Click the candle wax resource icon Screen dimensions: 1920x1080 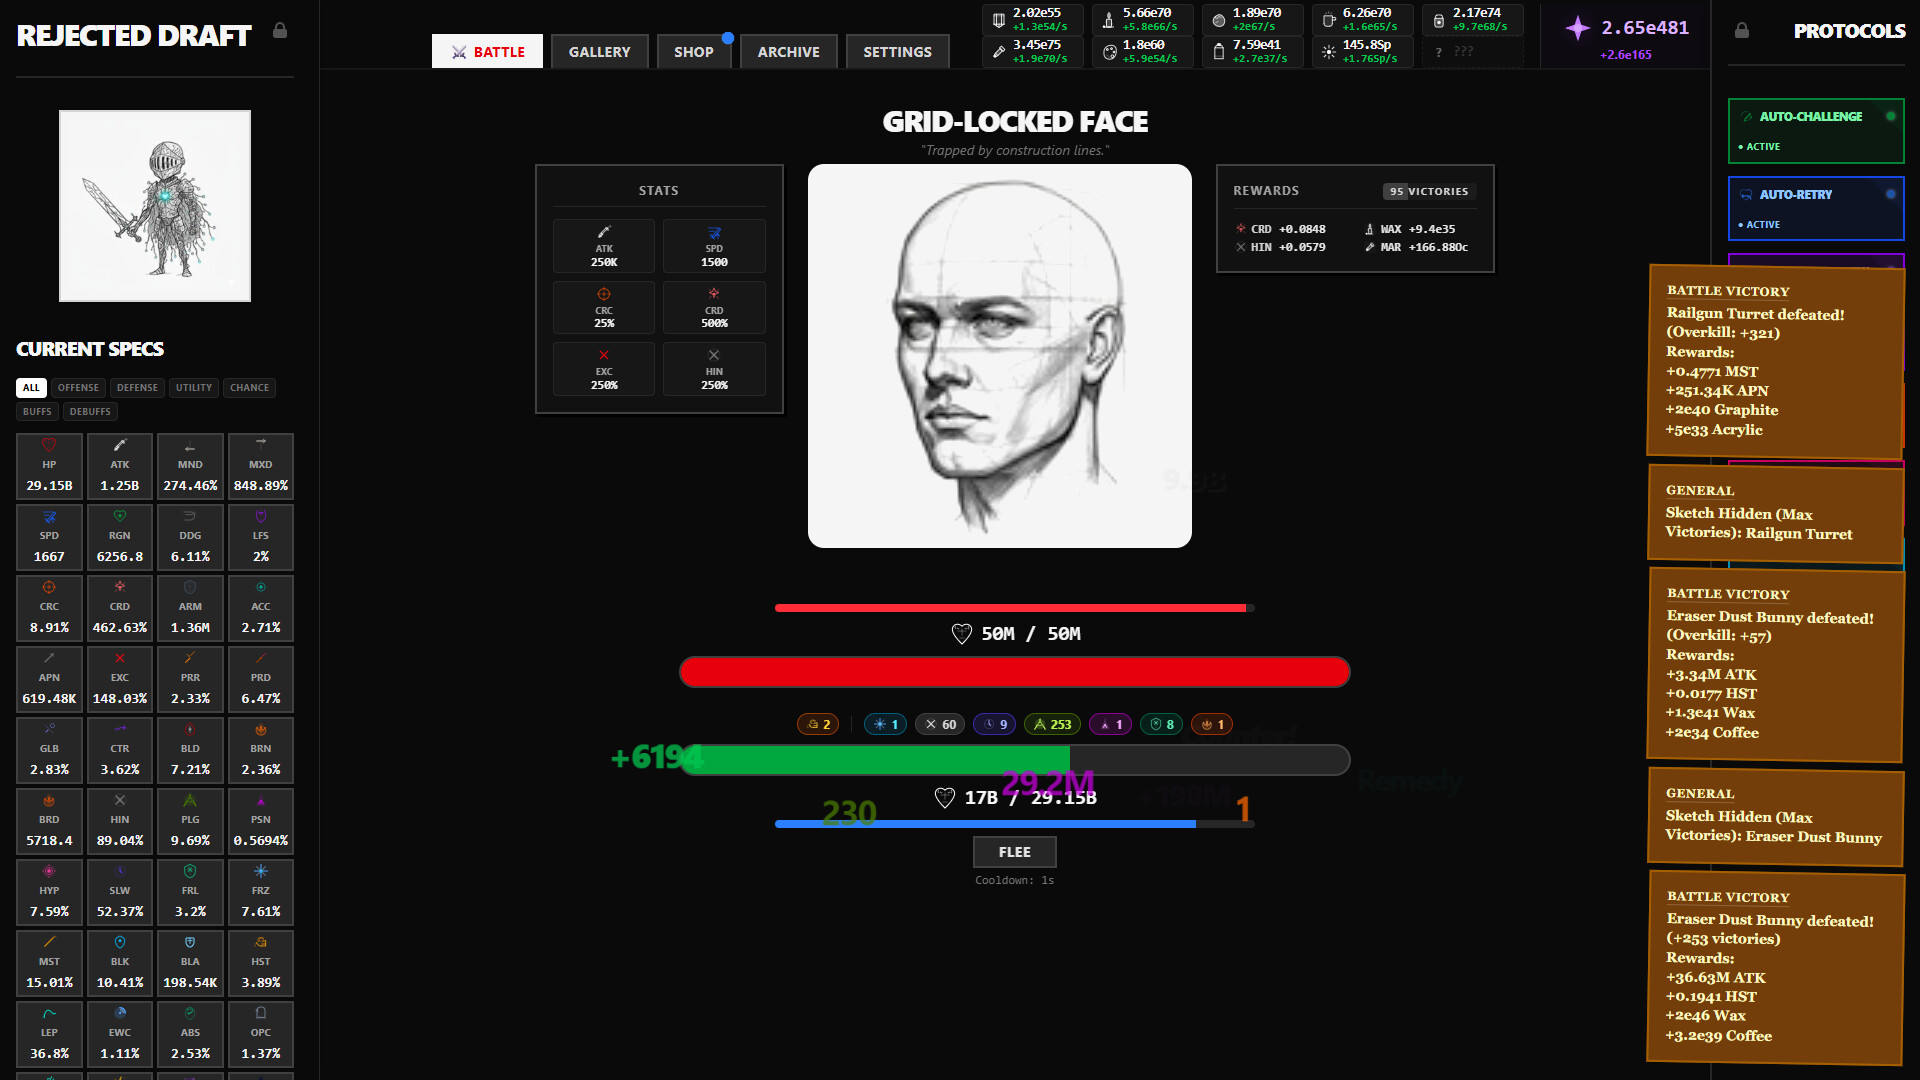pyautogui.click(x=1108, y=20)
